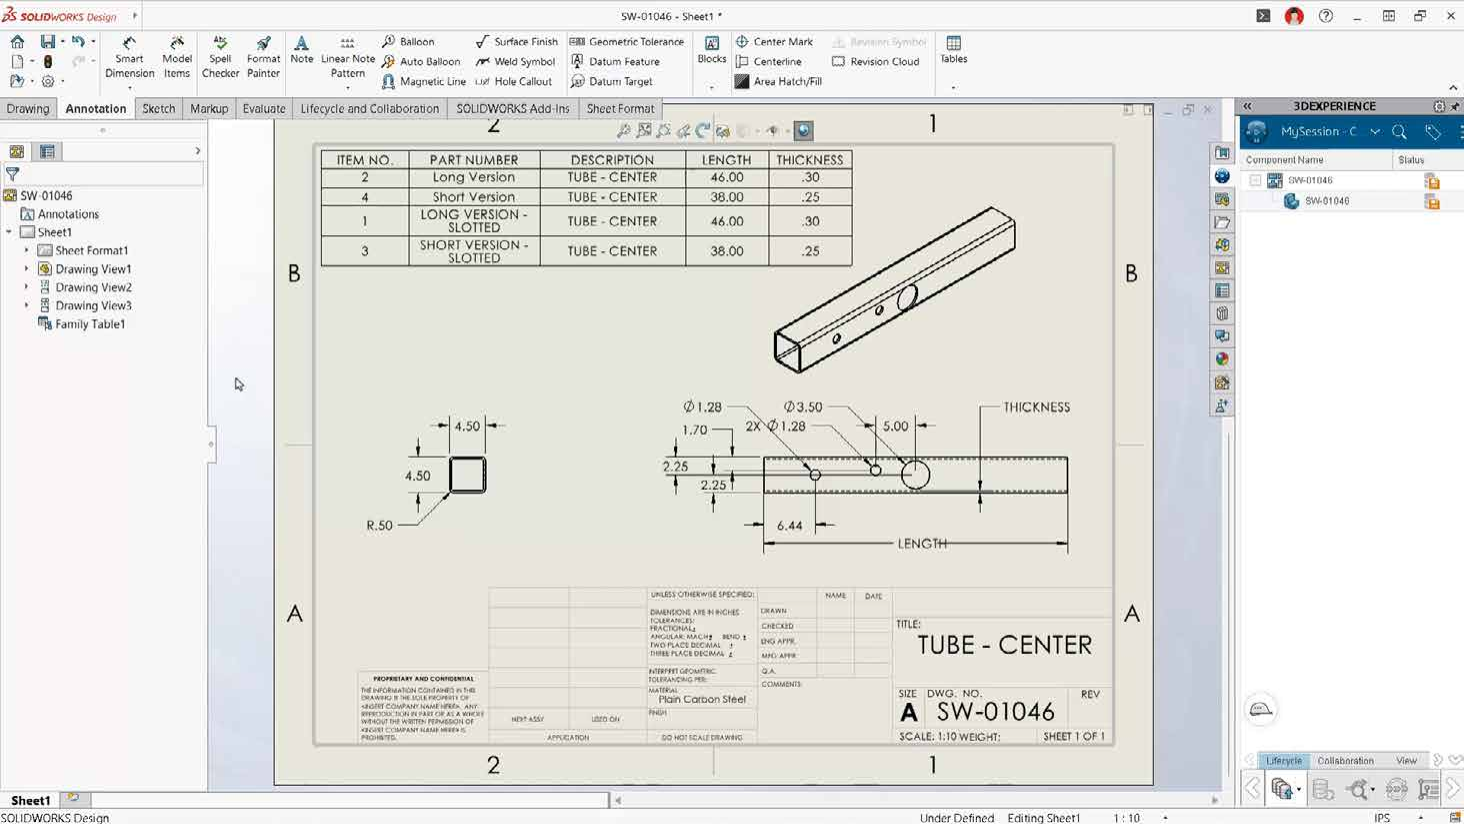Open the Lifecycle and Collaboration tab
This screenshot has width=1464, height=824.
click(369, 108)
